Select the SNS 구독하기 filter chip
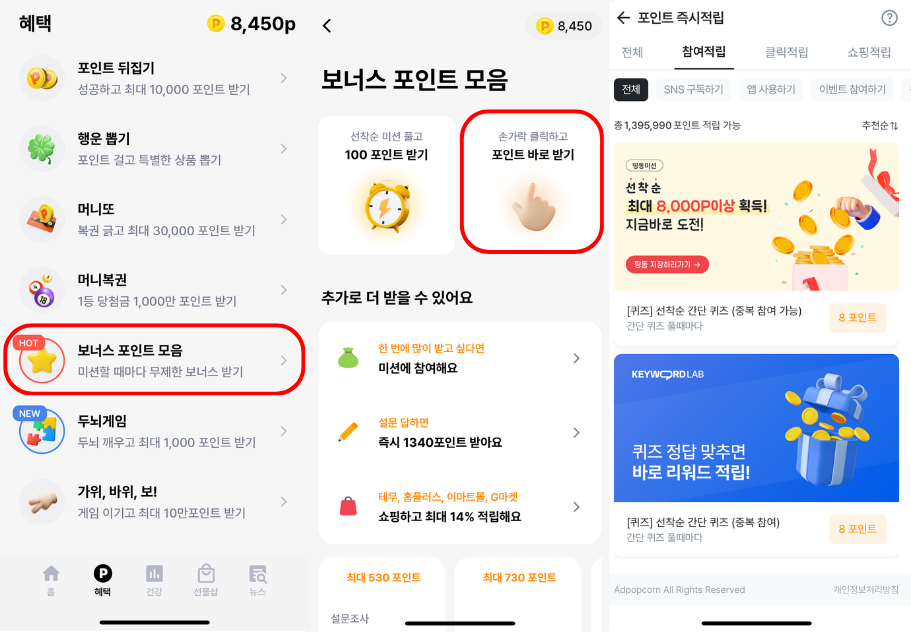This screenshot has height=633, width=911. 693,89
